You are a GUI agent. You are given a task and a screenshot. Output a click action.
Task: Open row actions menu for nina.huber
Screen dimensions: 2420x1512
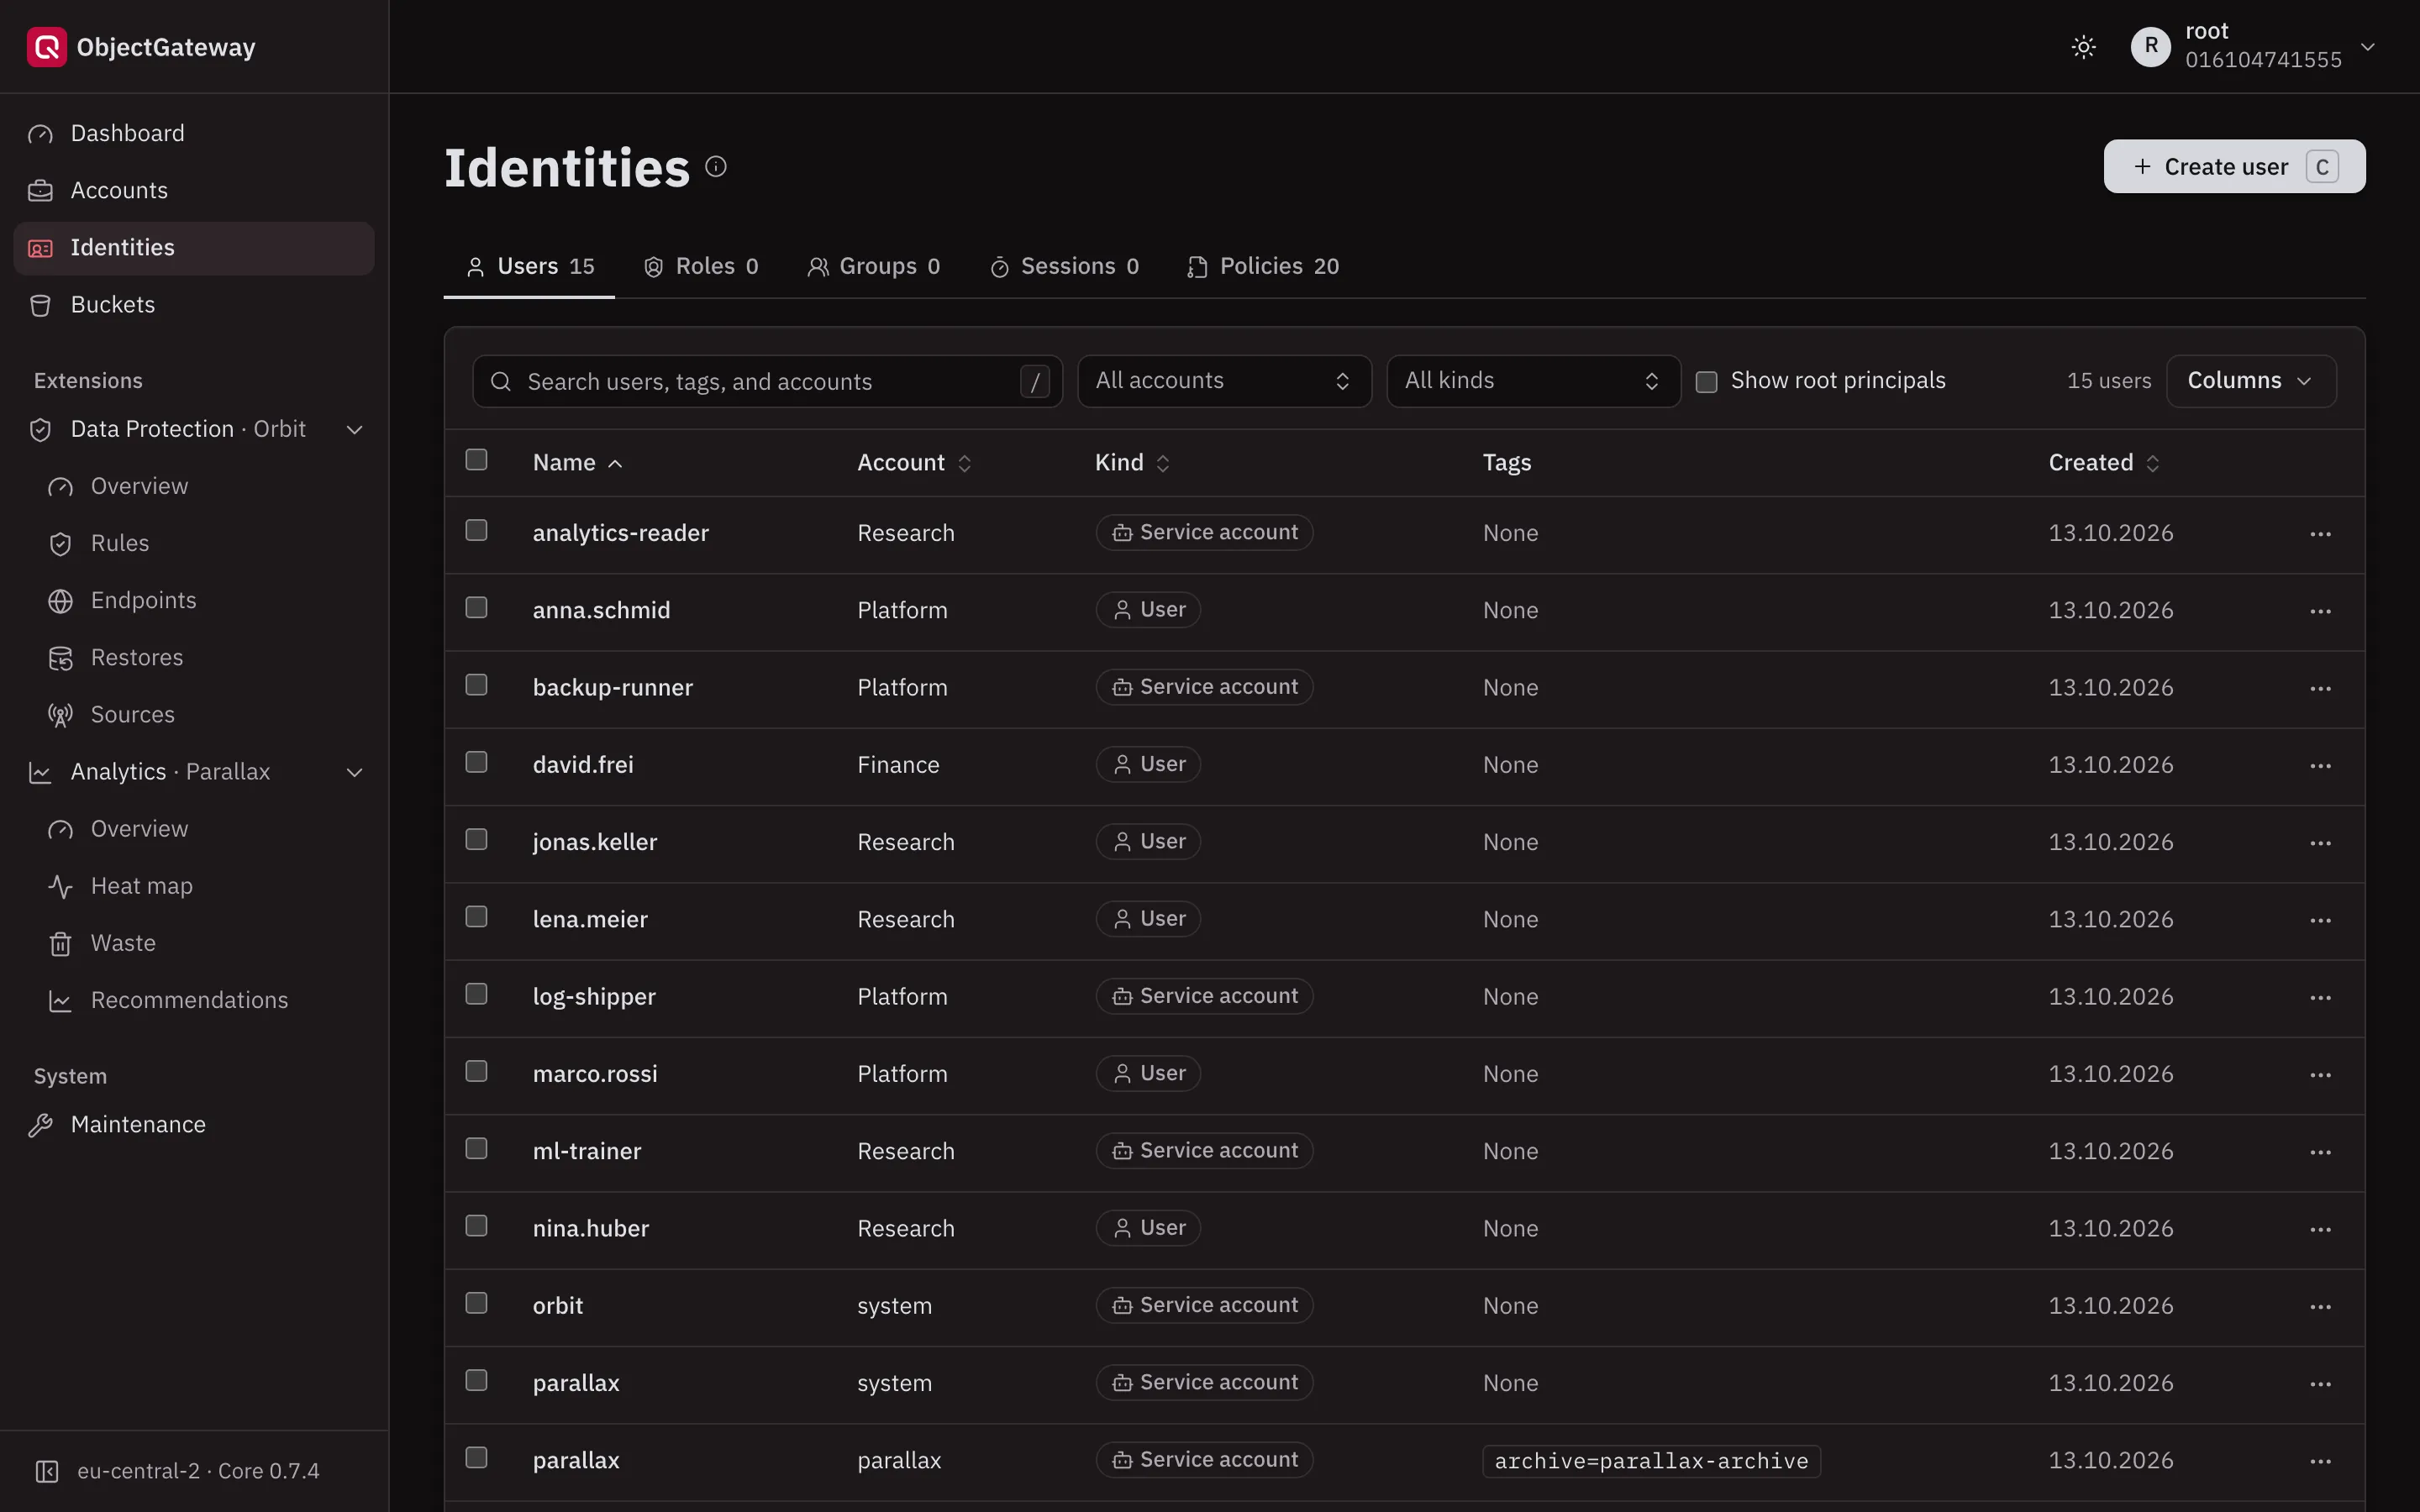(x=2320, y=1229)
